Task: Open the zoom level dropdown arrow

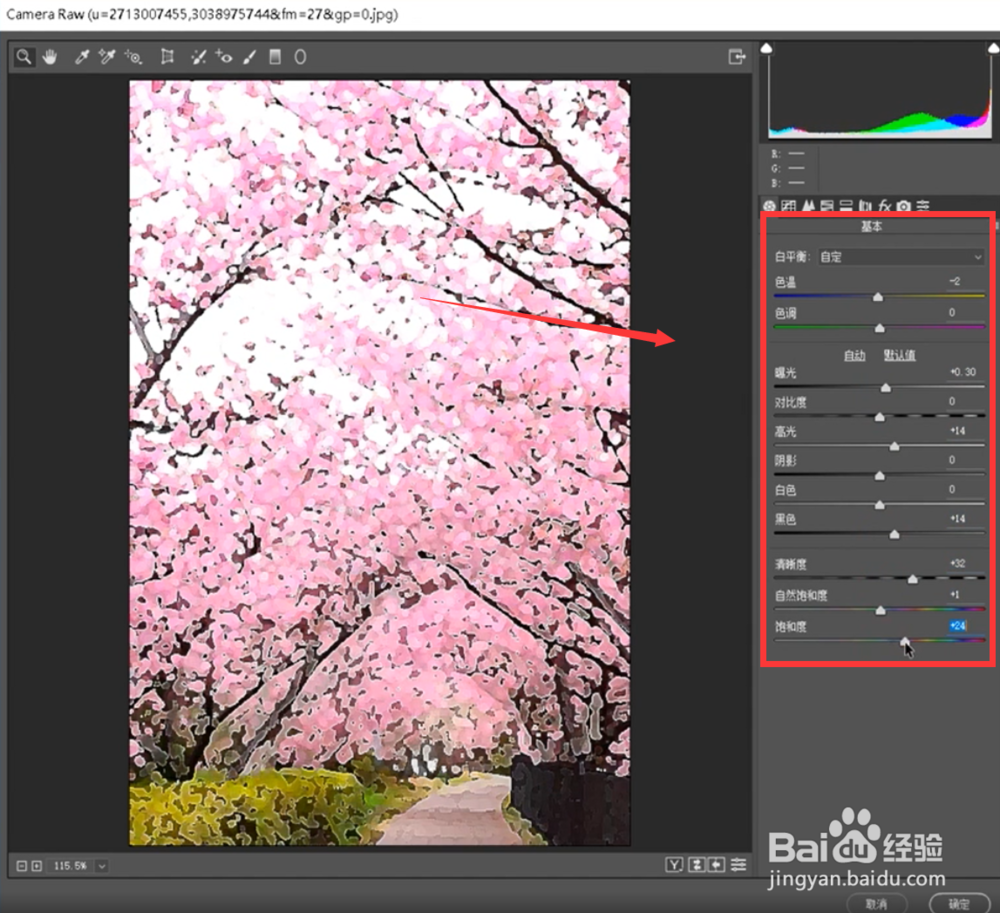Action: [102, 866]
